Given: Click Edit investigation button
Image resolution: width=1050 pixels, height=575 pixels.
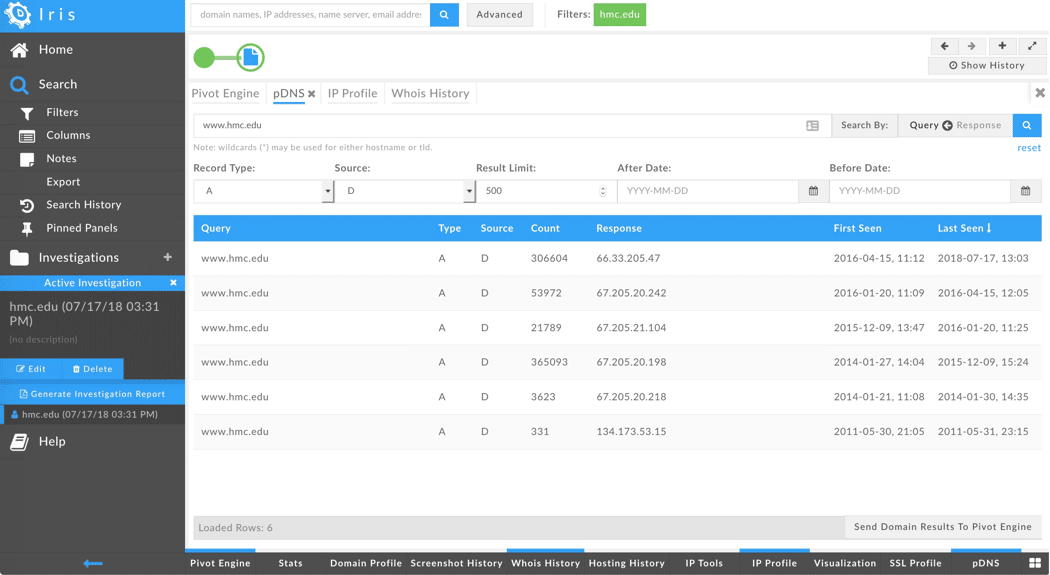Looking at the screenshot, I should [x=31, y=369].
